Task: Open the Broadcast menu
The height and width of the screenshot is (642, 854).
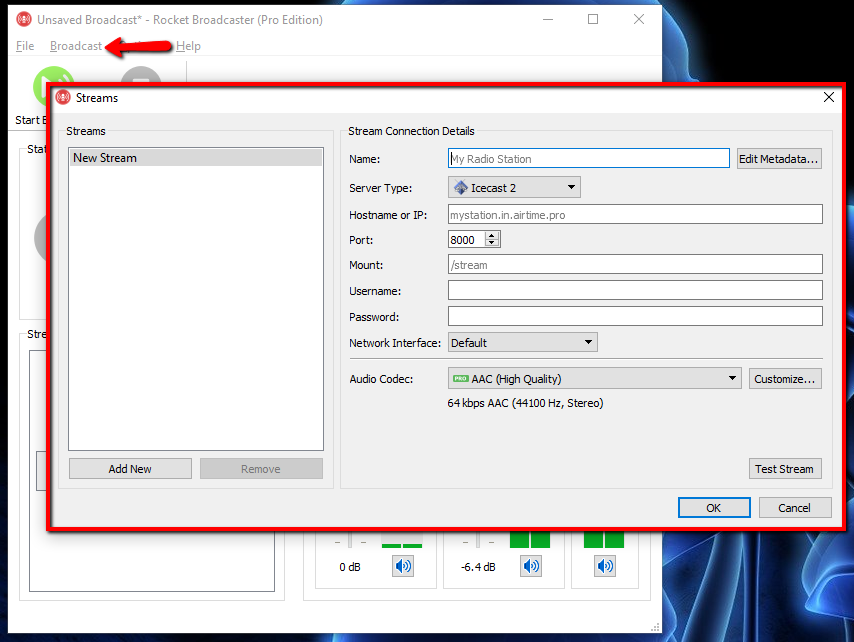Action: (76, 46)
